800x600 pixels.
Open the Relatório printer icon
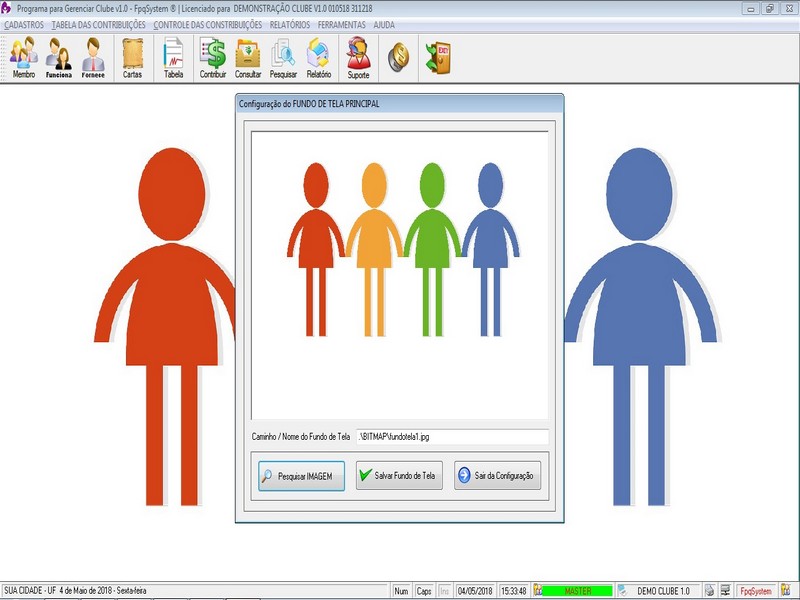pos(319,58)
